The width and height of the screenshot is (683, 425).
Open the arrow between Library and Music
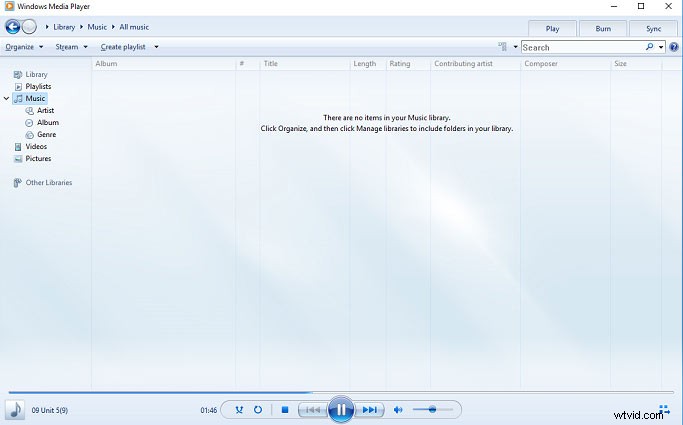[x=81, y=27]
